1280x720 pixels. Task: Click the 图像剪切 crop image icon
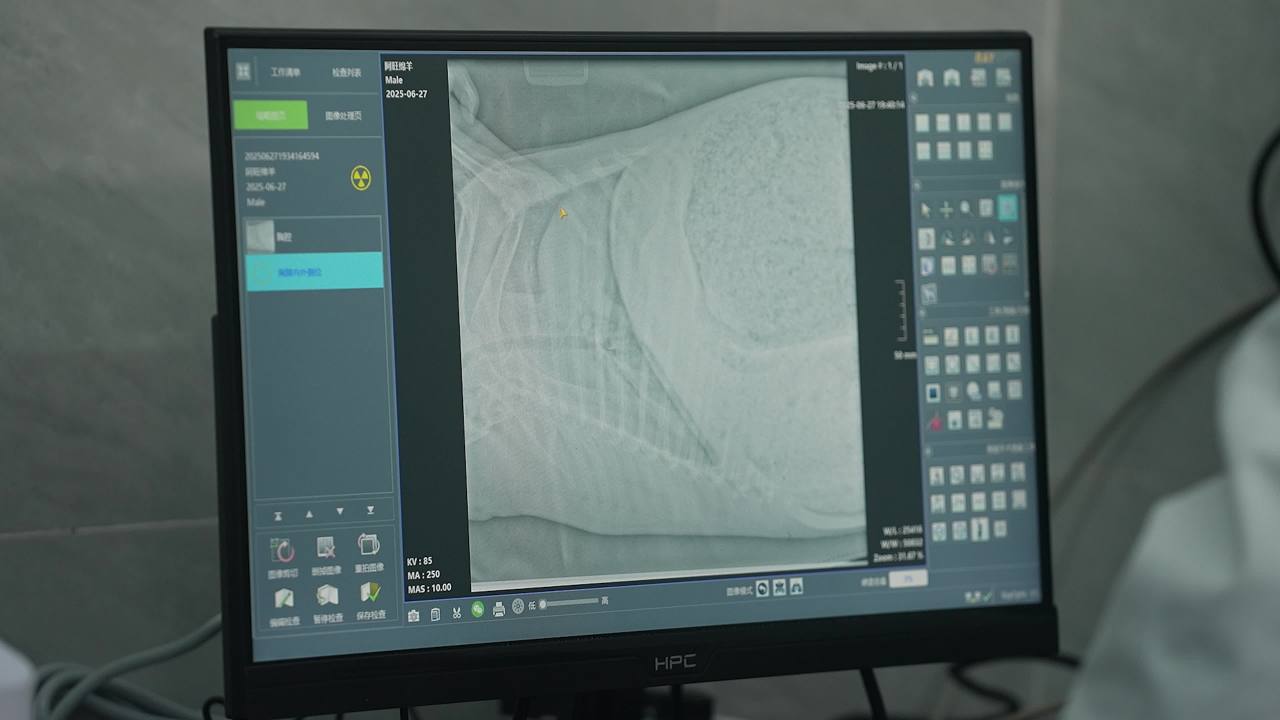[x=283, y=550]
